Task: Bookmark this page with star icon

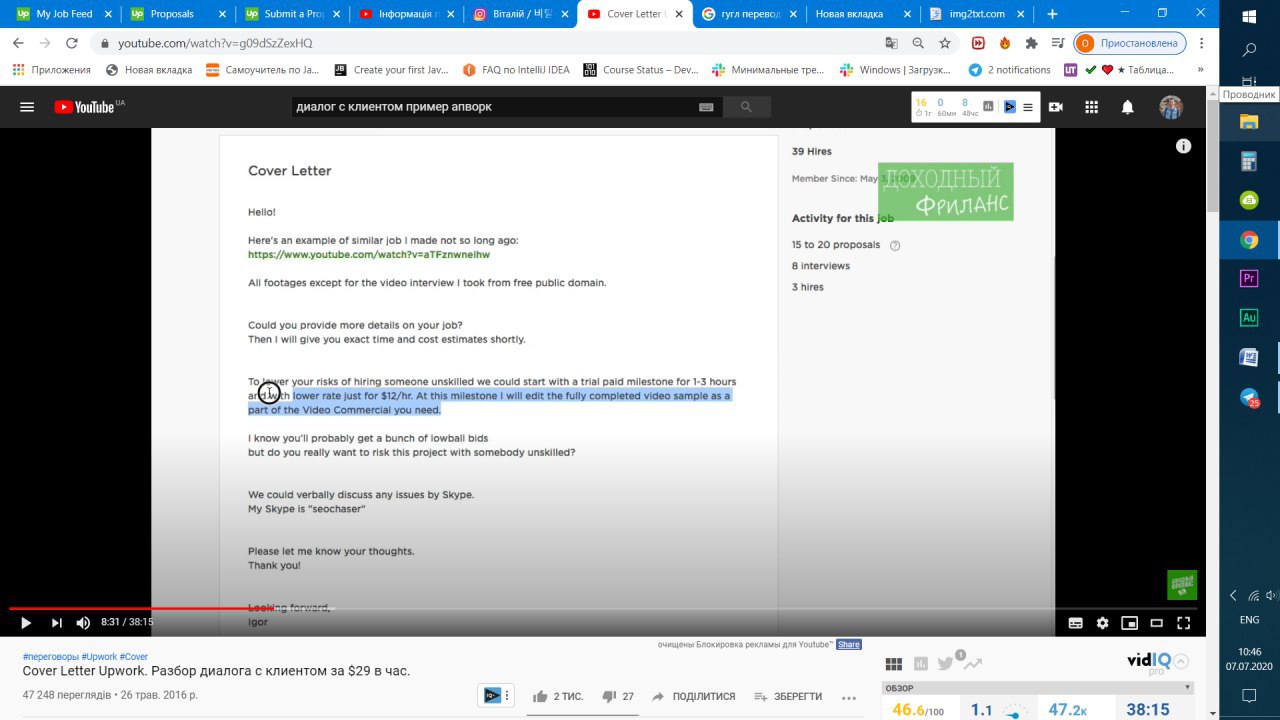Action: click(945, 43)
